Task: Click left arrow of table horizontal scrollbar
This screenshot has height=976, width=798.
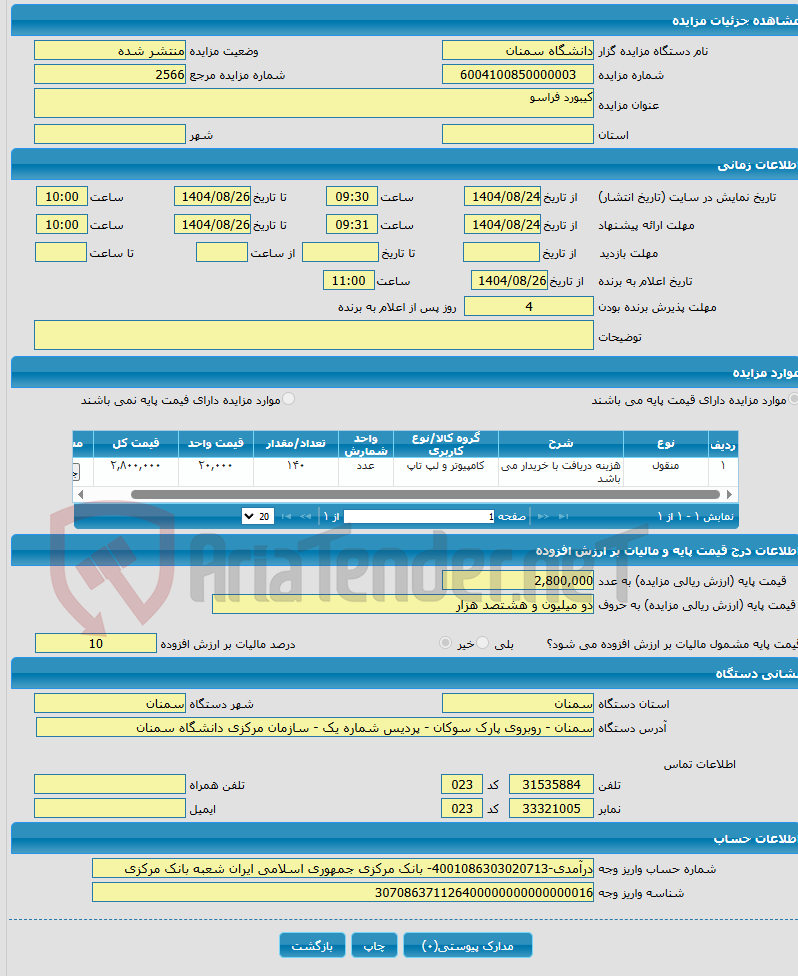Action: click(80, 494)
